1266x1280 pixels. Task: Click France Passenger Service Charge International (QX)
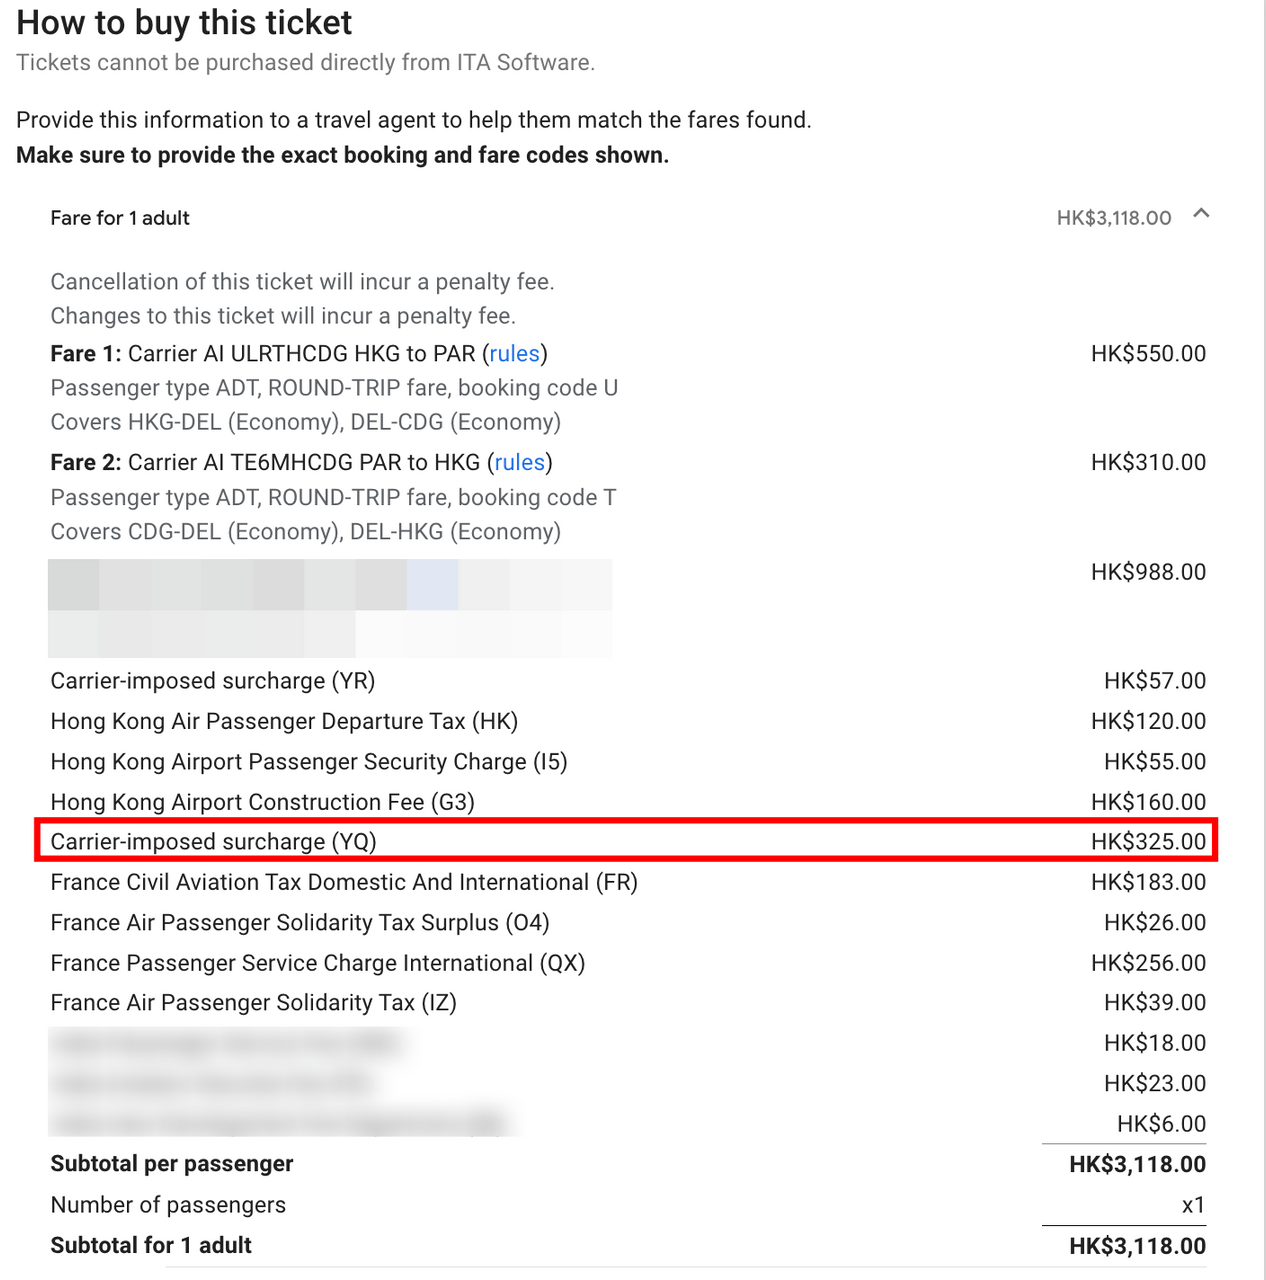click(x=317, y=963)
